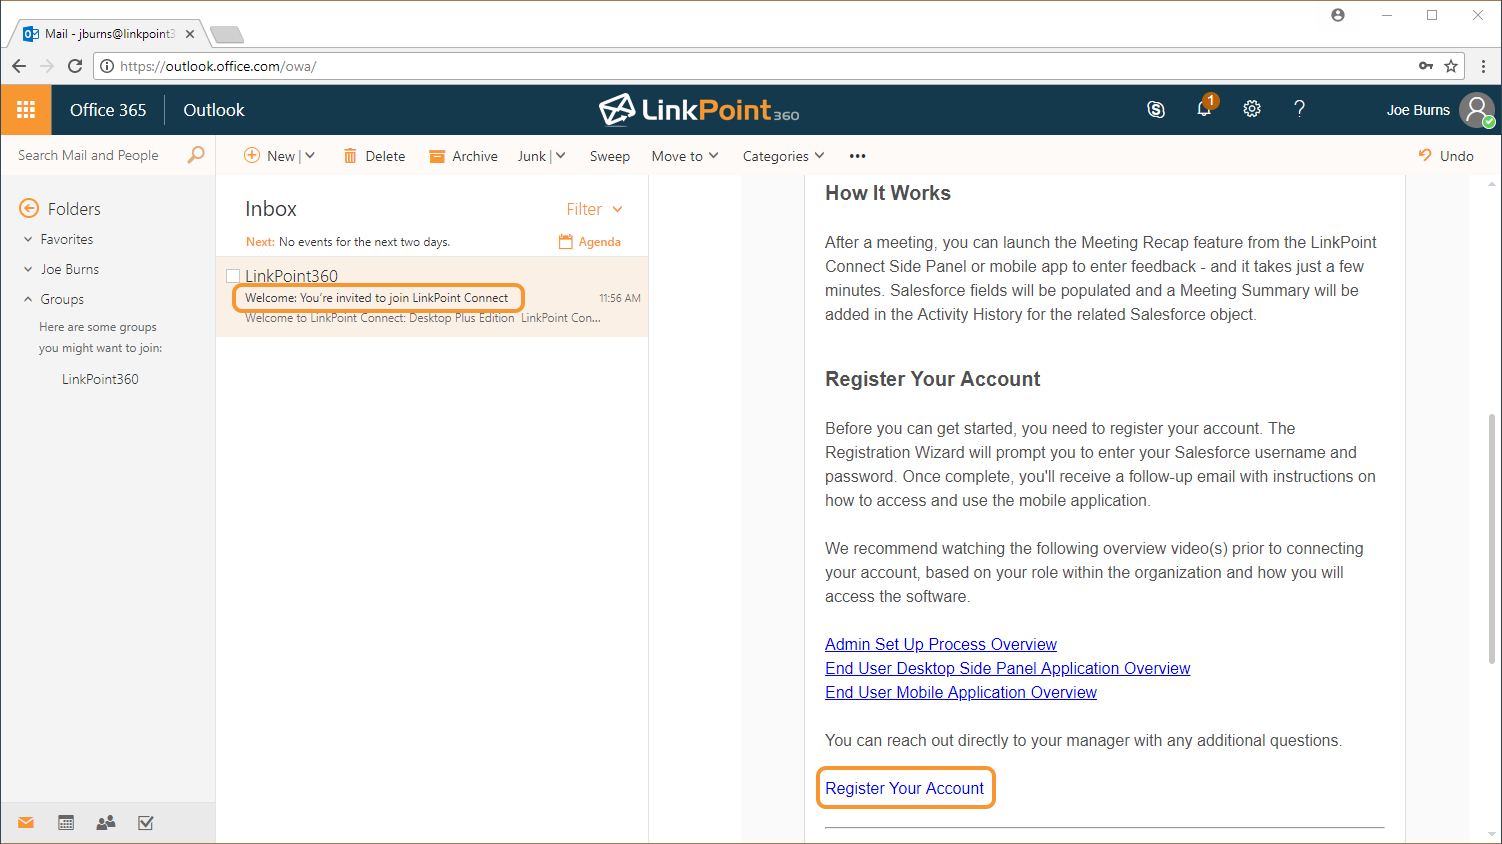Bookmark this page with the star icon

click(1451, 66)
